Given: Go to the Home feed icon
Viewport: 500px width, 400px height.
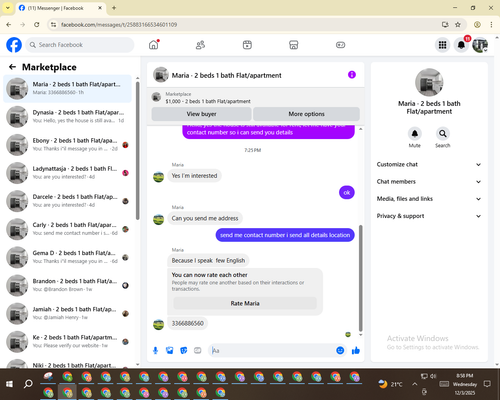Looking at the screenshot, I should [x=154, y=45].
